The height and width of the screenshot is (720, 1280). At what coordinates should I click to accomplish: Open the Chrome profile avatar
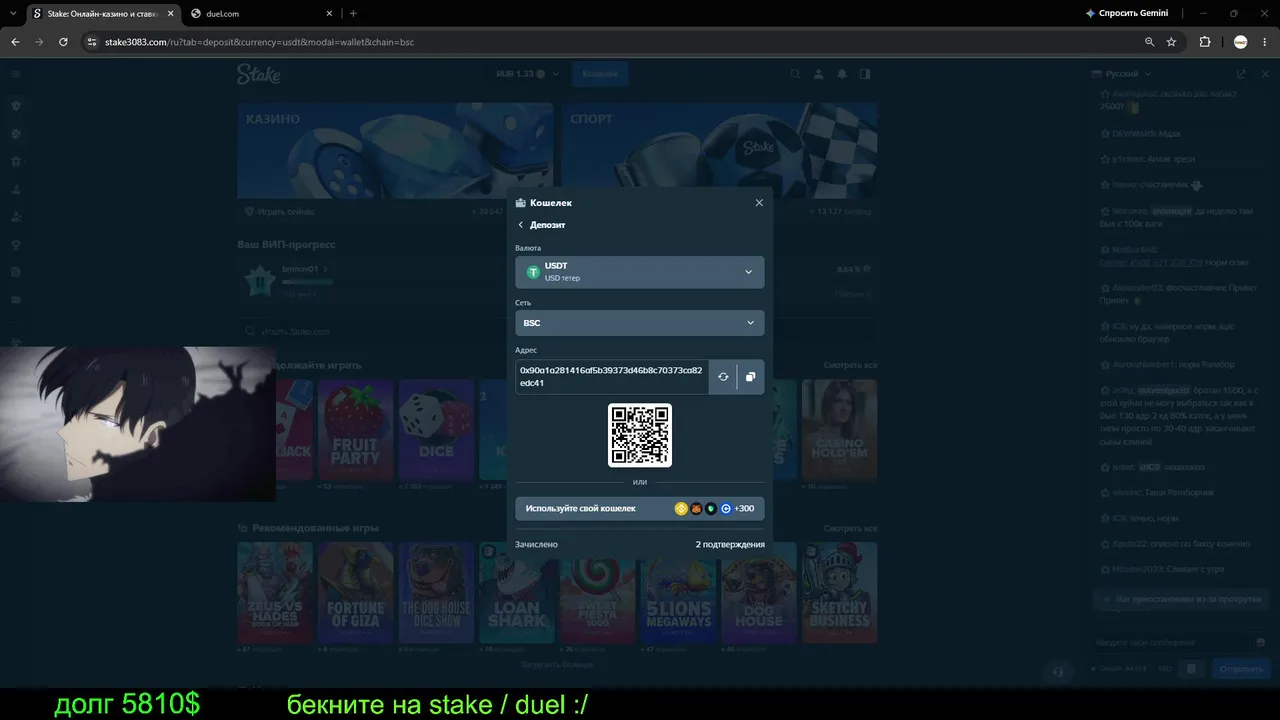tap(1241, 42)
